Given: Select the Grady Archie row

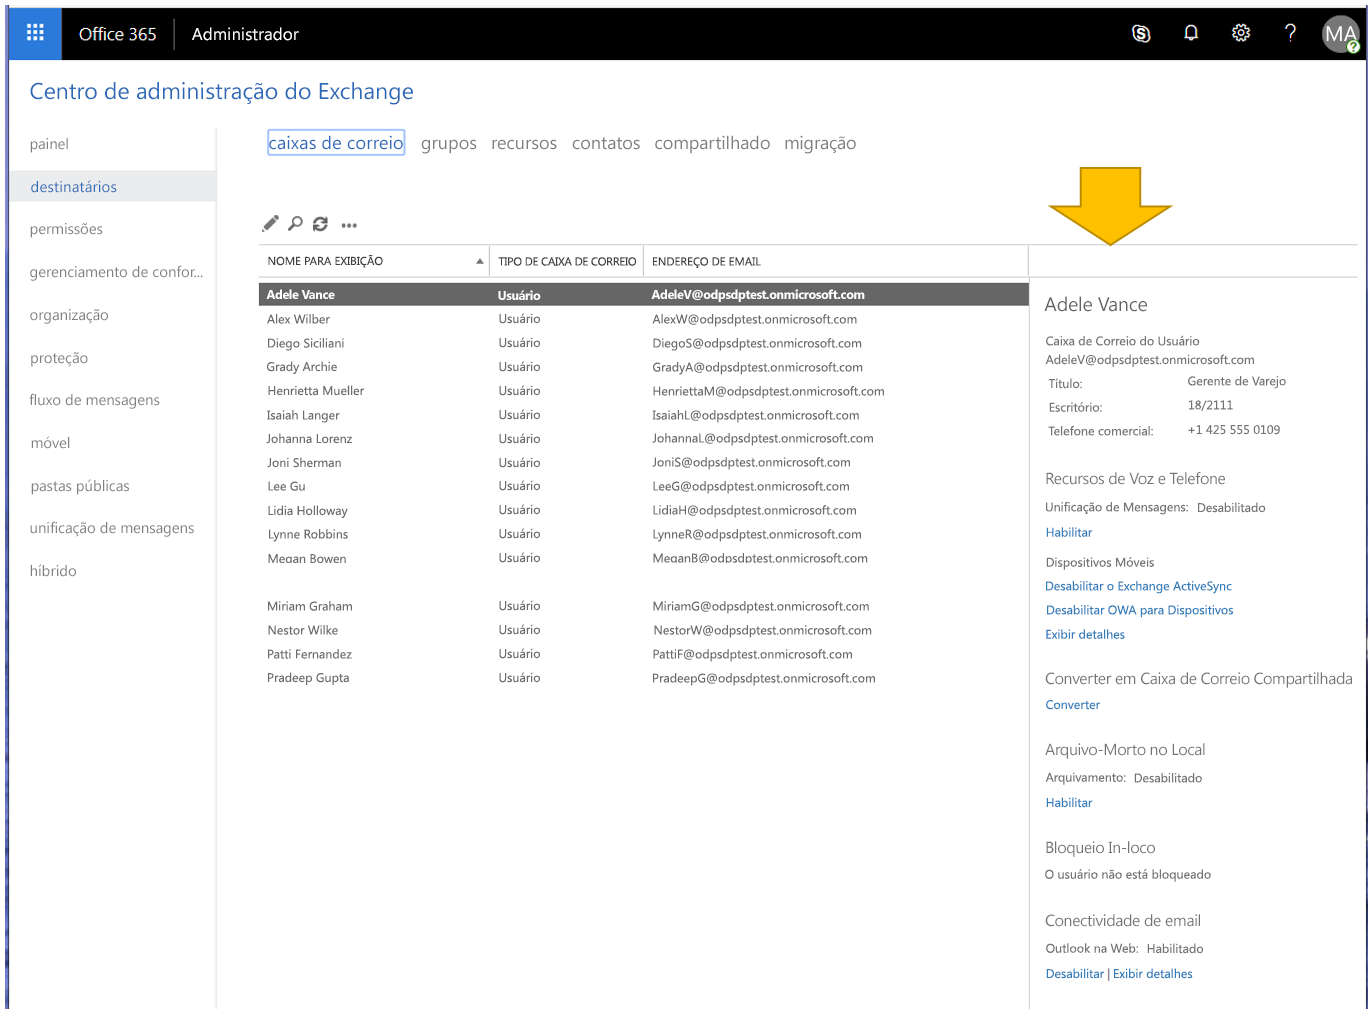Looking at the screenshot, I should (x=644, y=367).
